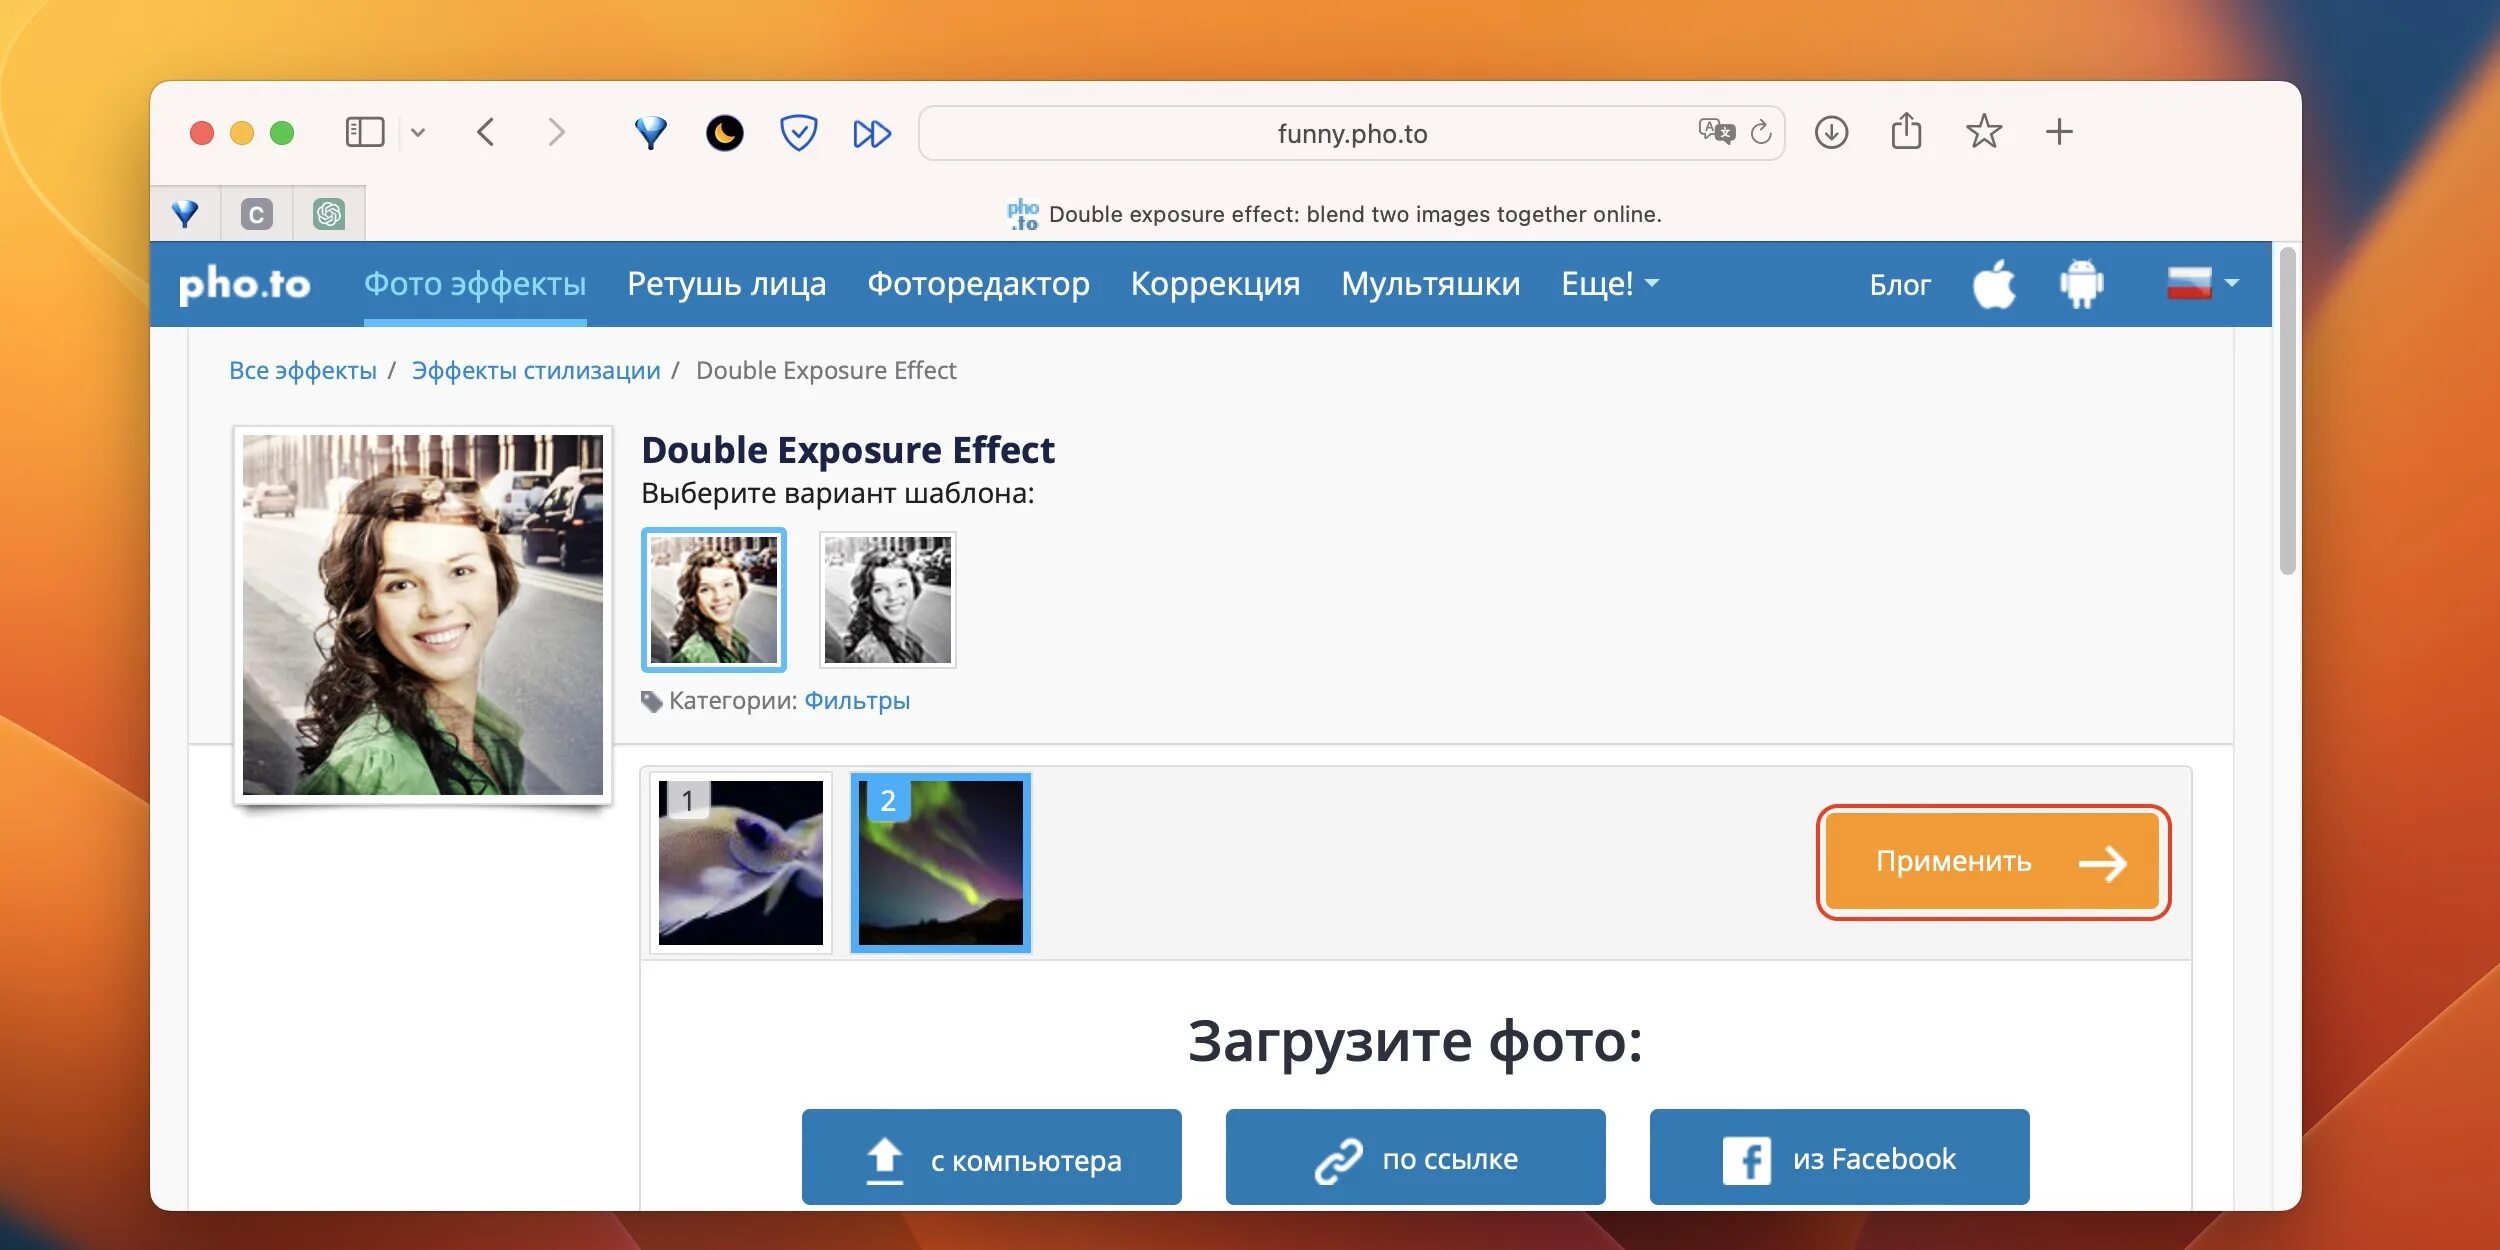Select photo slot 2 with aurora image

click(940, 862)
